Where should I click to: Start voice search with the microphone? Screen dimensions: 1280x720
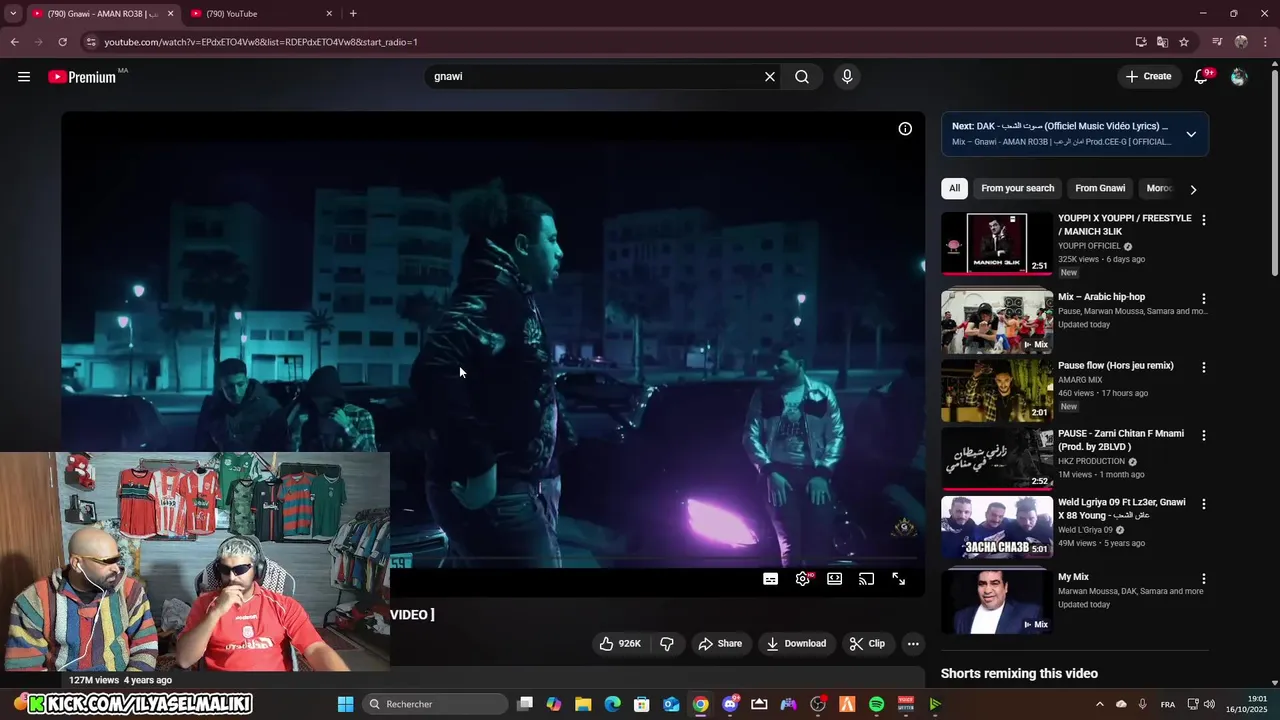(x=847, y=76)
